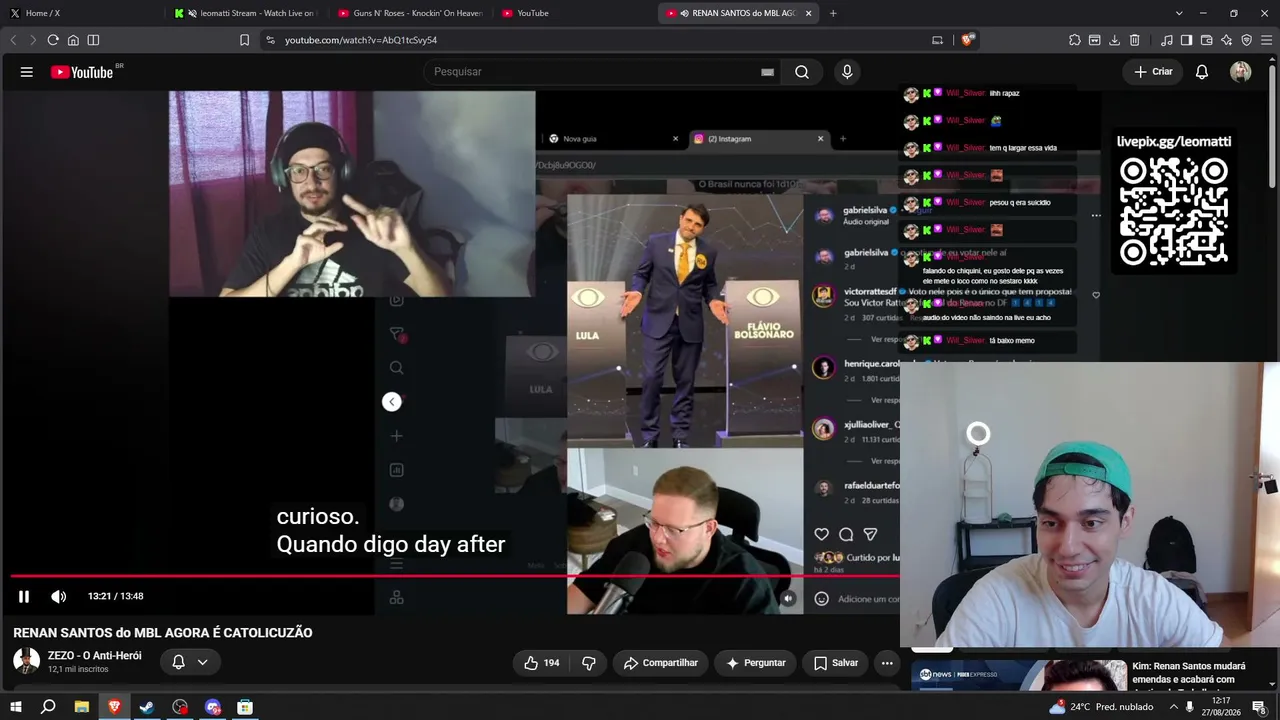Screen dimensions: 1280x720
Task: Switch to the leomatti Stream tab
Action: [x=245, y=13]
